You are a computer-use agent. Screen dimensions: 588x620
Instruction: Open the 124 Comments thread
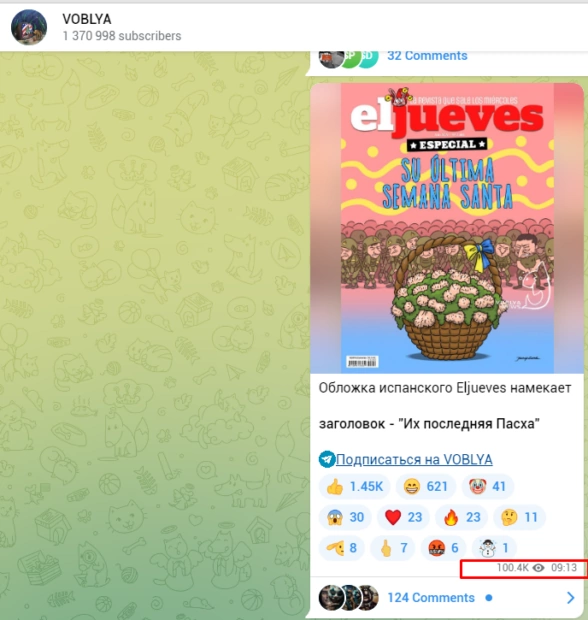(x=431, y=597)
